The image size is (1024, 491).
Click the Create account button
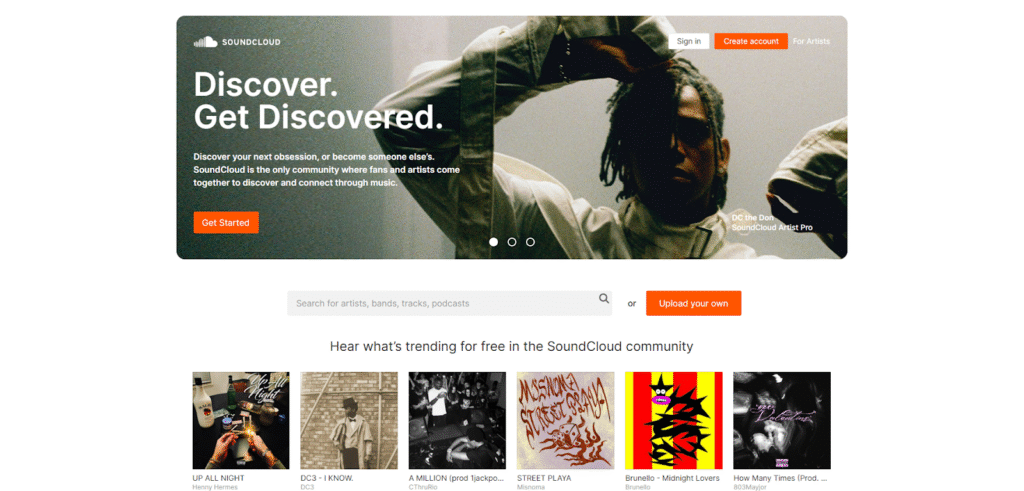tap(751, 41)
